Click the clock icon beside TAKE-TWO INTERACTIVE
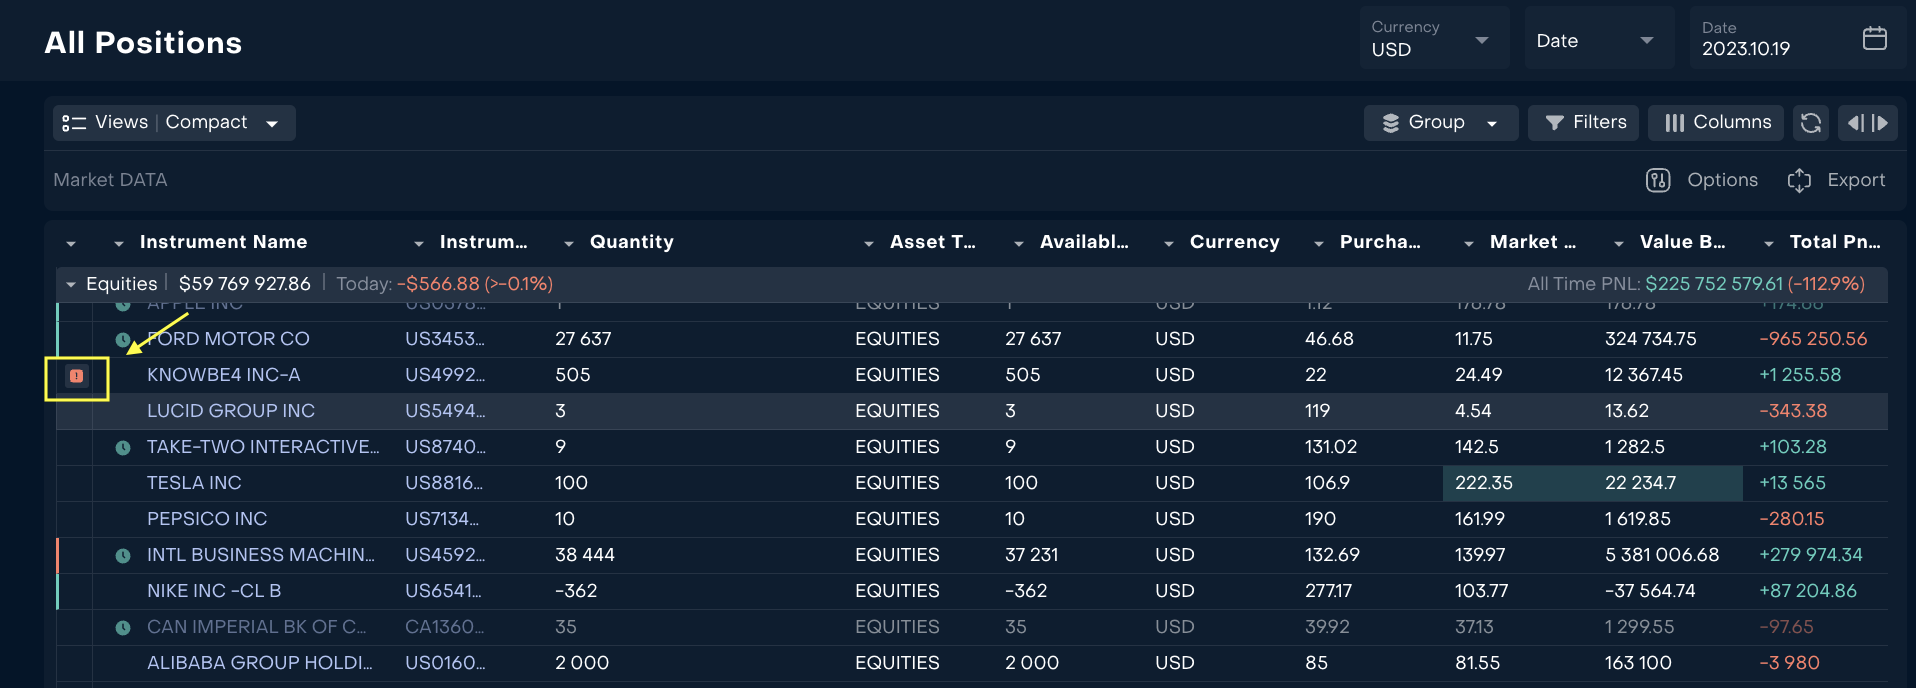Image resolution: width=1916 pixels, height=688 pixels. click(123, 448)
